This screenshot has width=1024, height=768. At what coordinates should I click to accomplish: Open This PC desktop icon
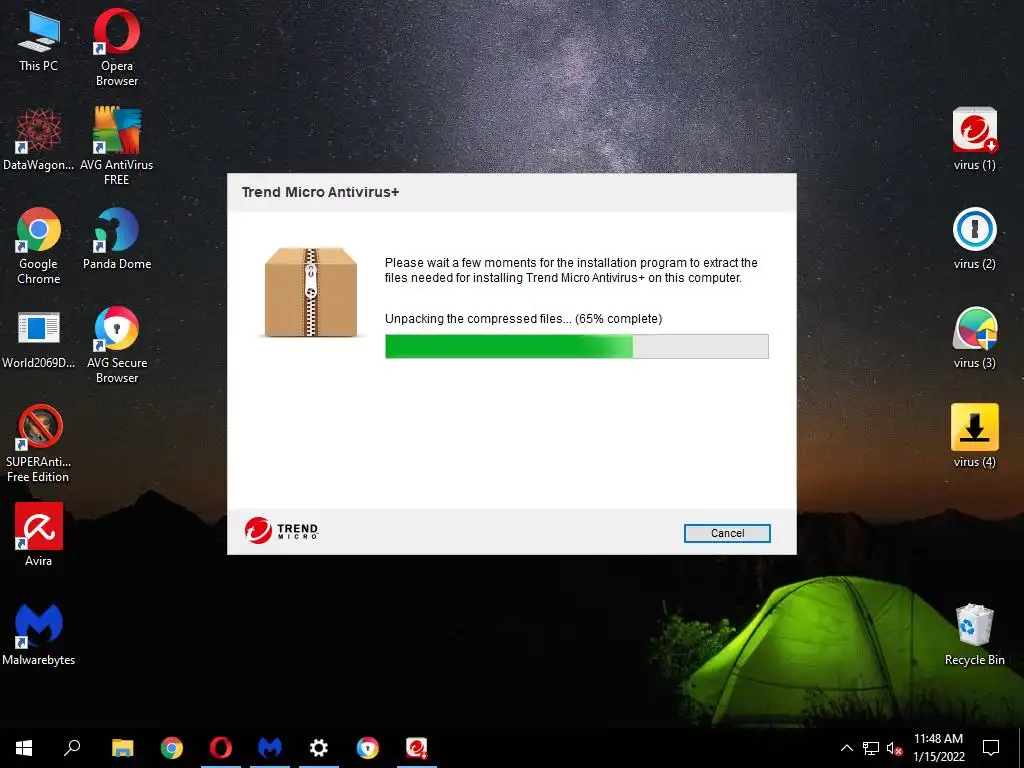pyautogui.click(x=38, y=42)
